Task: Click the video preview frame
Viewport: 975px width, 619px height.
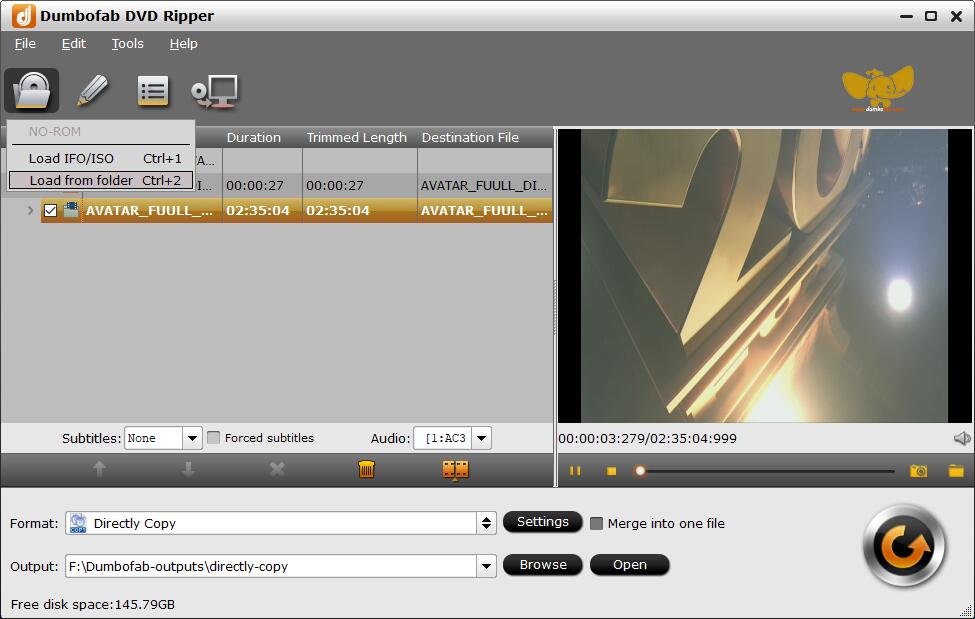Action: click(x=764, y=276)
